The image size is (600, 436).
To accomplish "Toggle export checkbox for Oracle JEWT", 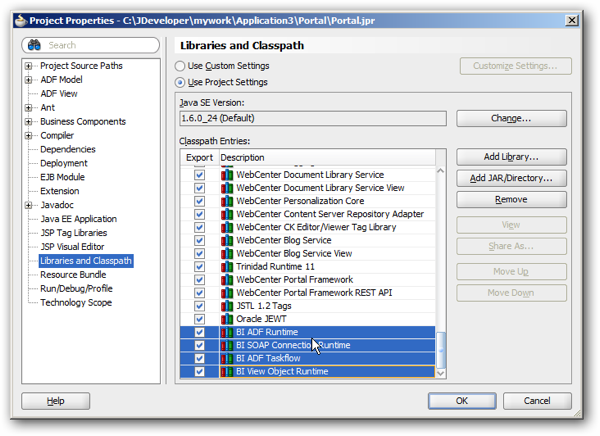I will pos(199,319).
